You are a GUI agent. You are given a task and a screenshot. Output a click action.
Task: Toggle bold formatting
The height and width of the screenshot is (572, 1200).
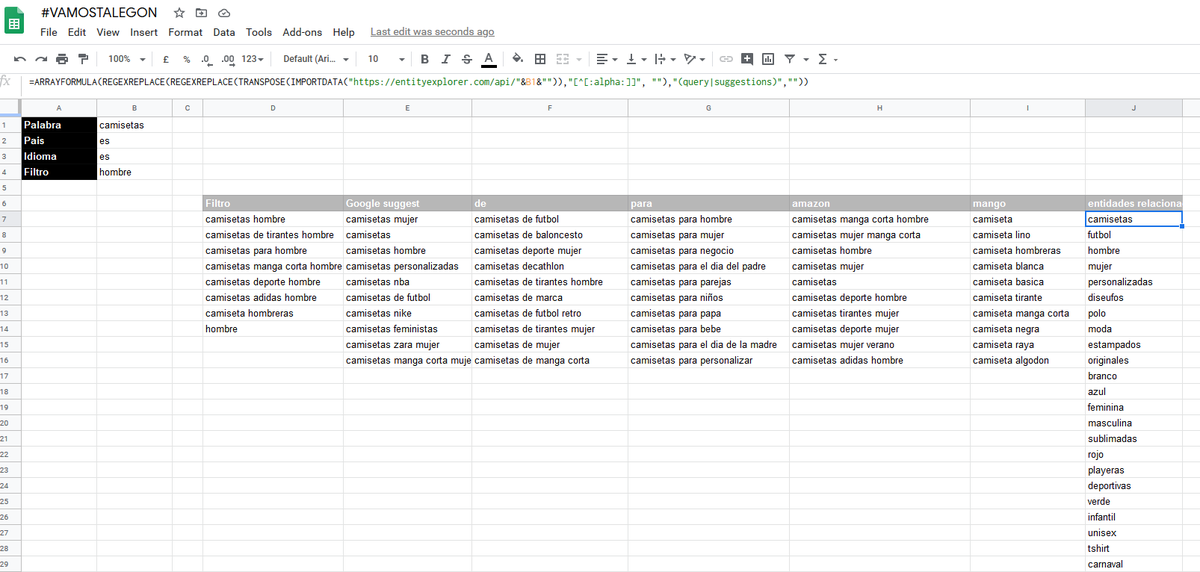tap(425, 59)
